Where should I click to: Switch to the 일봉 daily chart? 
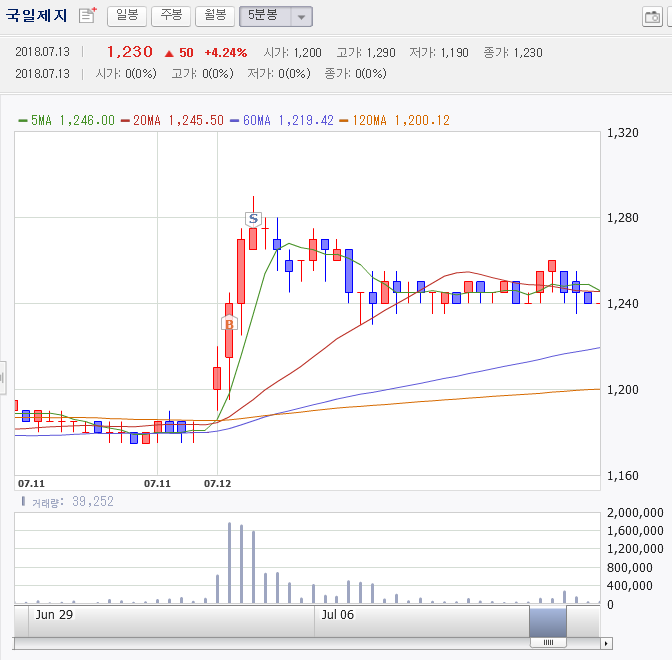pos(127,16)
